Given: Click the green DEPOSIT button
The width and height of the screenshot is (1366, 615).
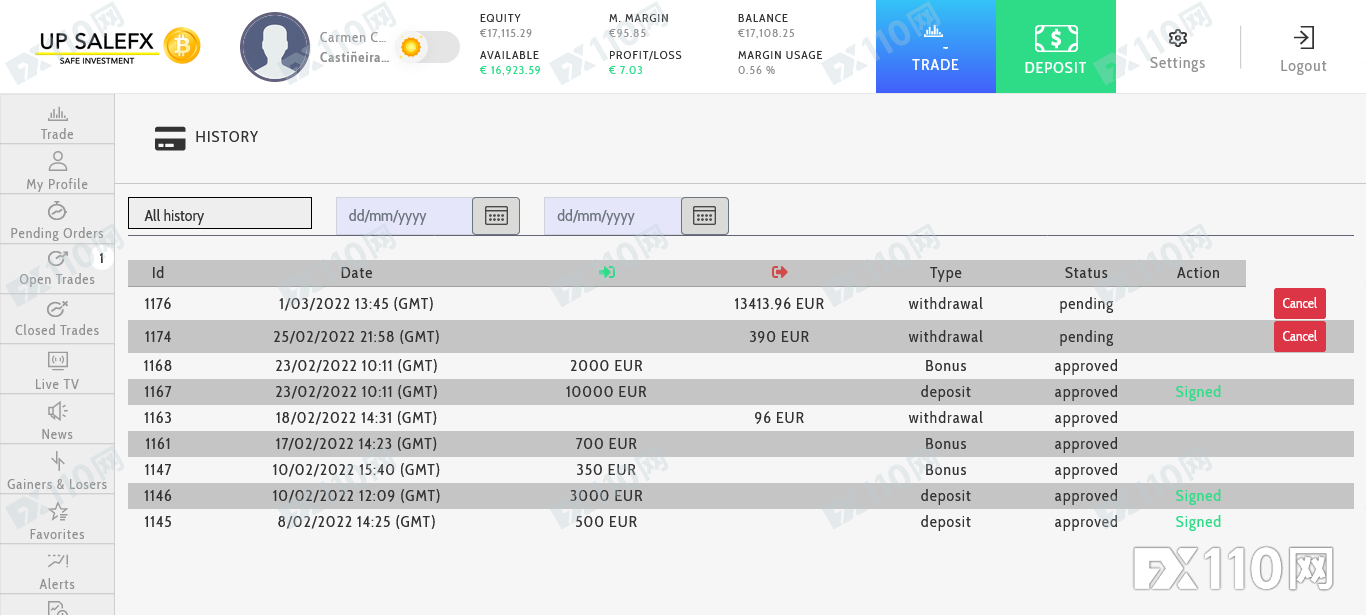Looking at the screenshot, I should 1055,47.
